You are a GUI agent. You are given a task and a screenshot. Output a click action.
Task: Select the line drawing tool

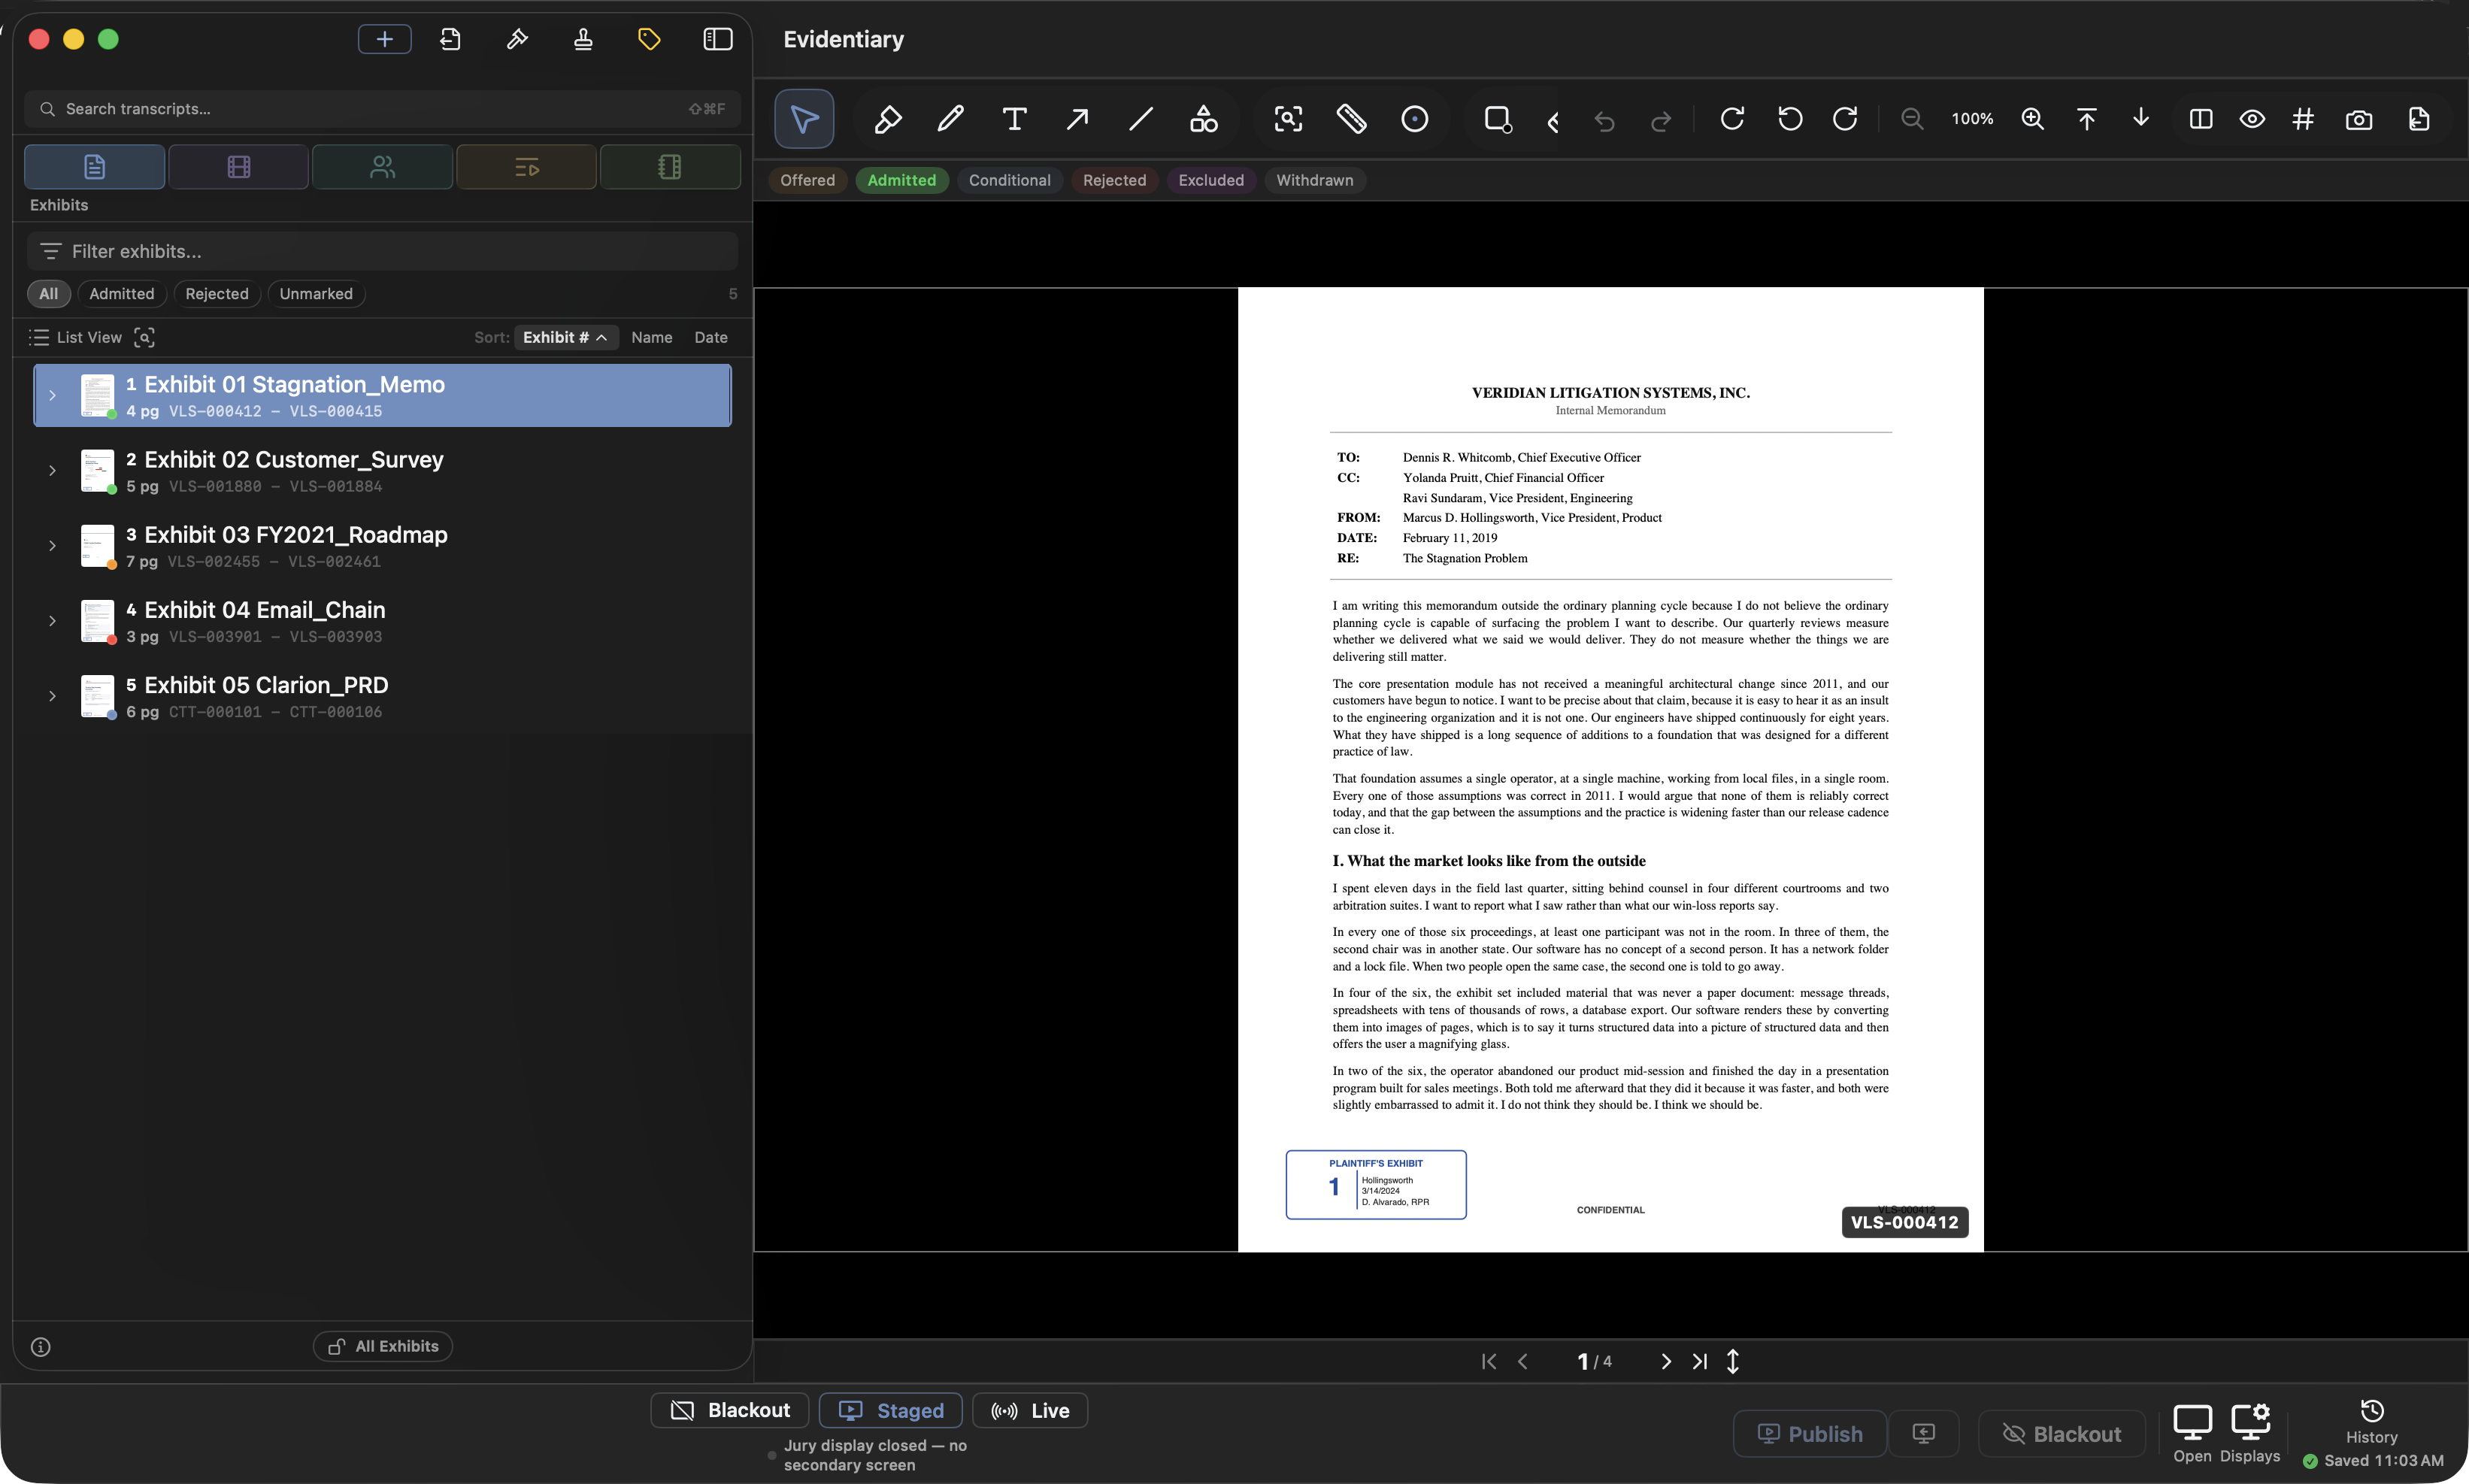[x=1140, y=119]
